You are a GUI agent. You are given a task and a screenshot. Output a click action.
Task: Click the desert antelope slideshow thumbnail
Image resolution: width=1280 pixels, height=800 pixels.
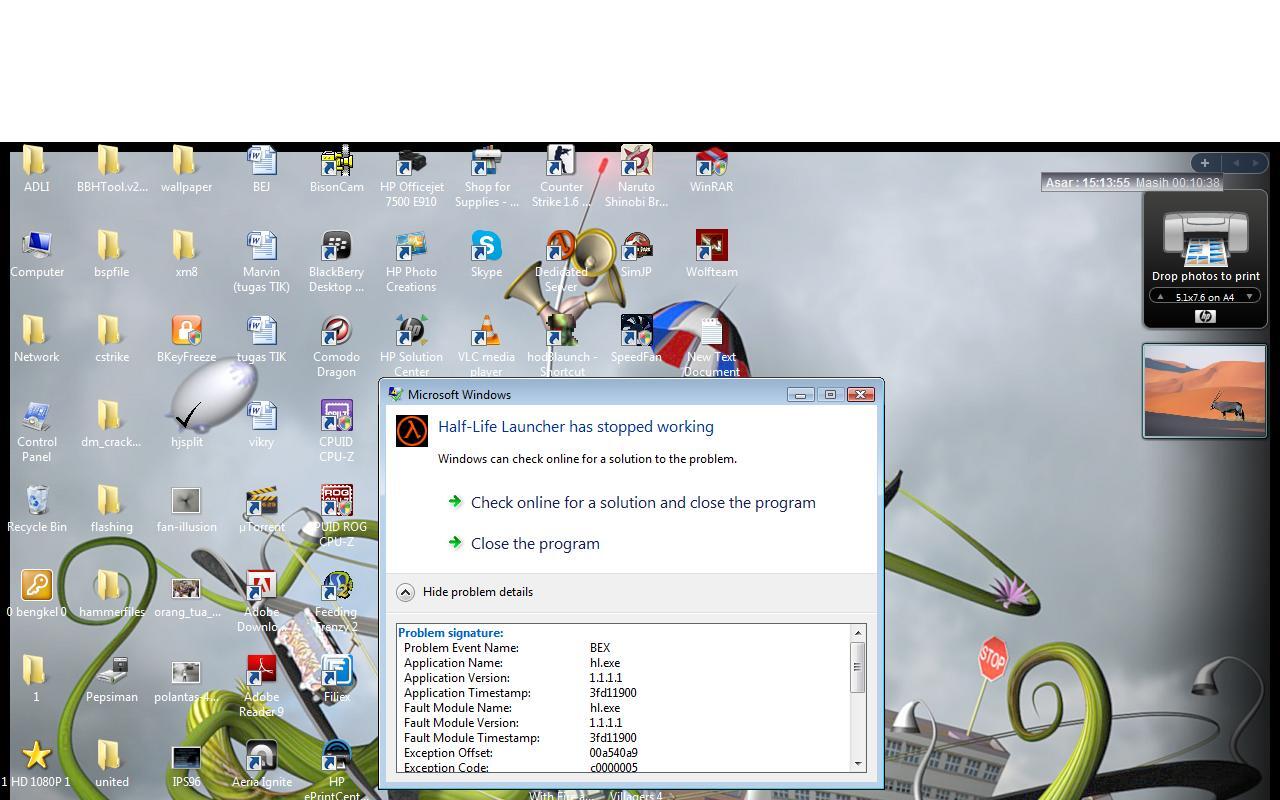click(x=1204, y=391)
